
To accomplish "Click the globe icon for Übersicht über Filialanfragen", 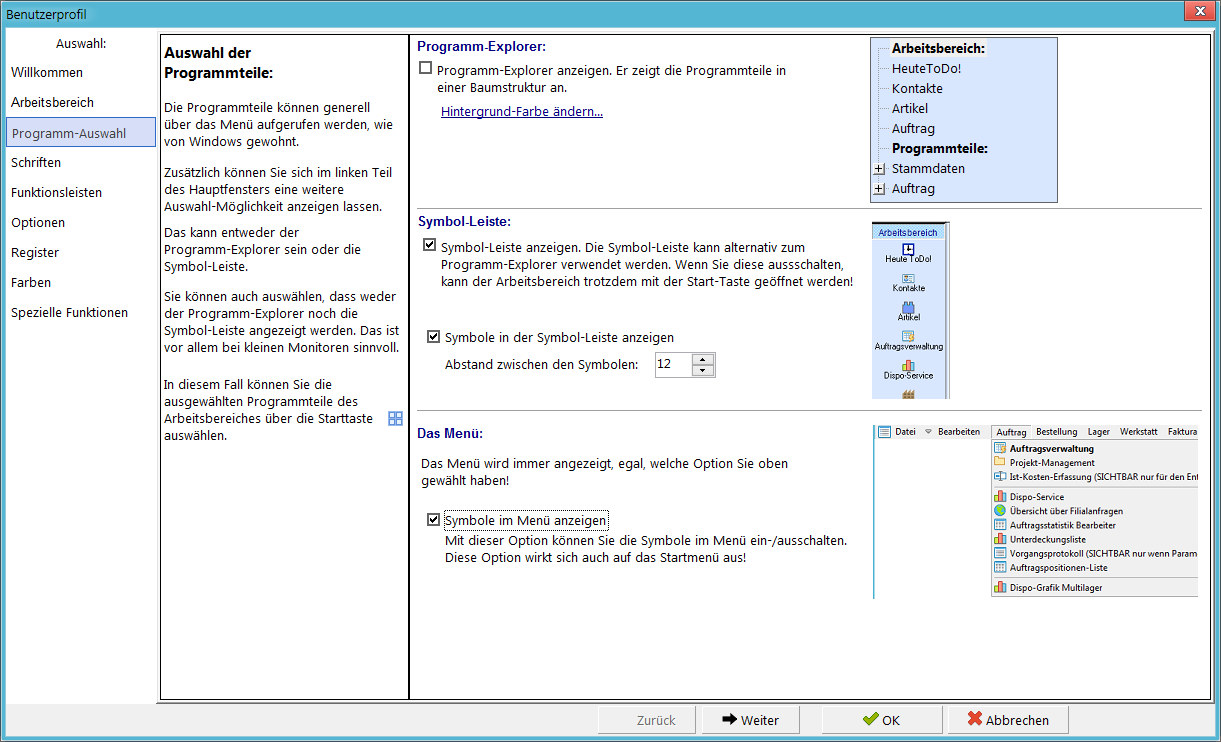I will (x=1000, y=511).
